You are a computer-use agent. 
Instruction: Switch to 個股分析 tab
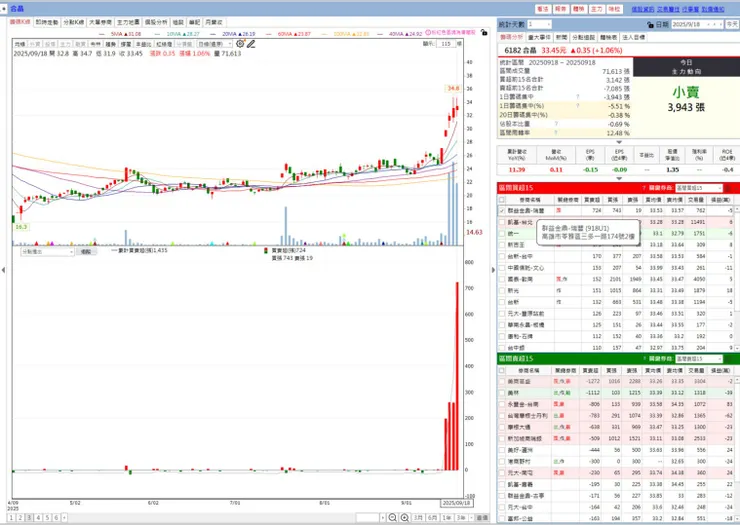156,22
